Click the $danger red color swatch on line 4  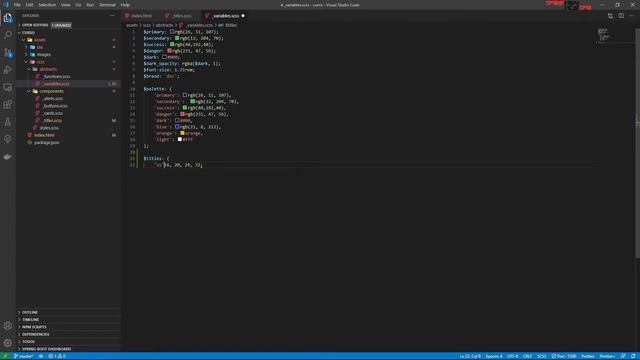[169, 51]
